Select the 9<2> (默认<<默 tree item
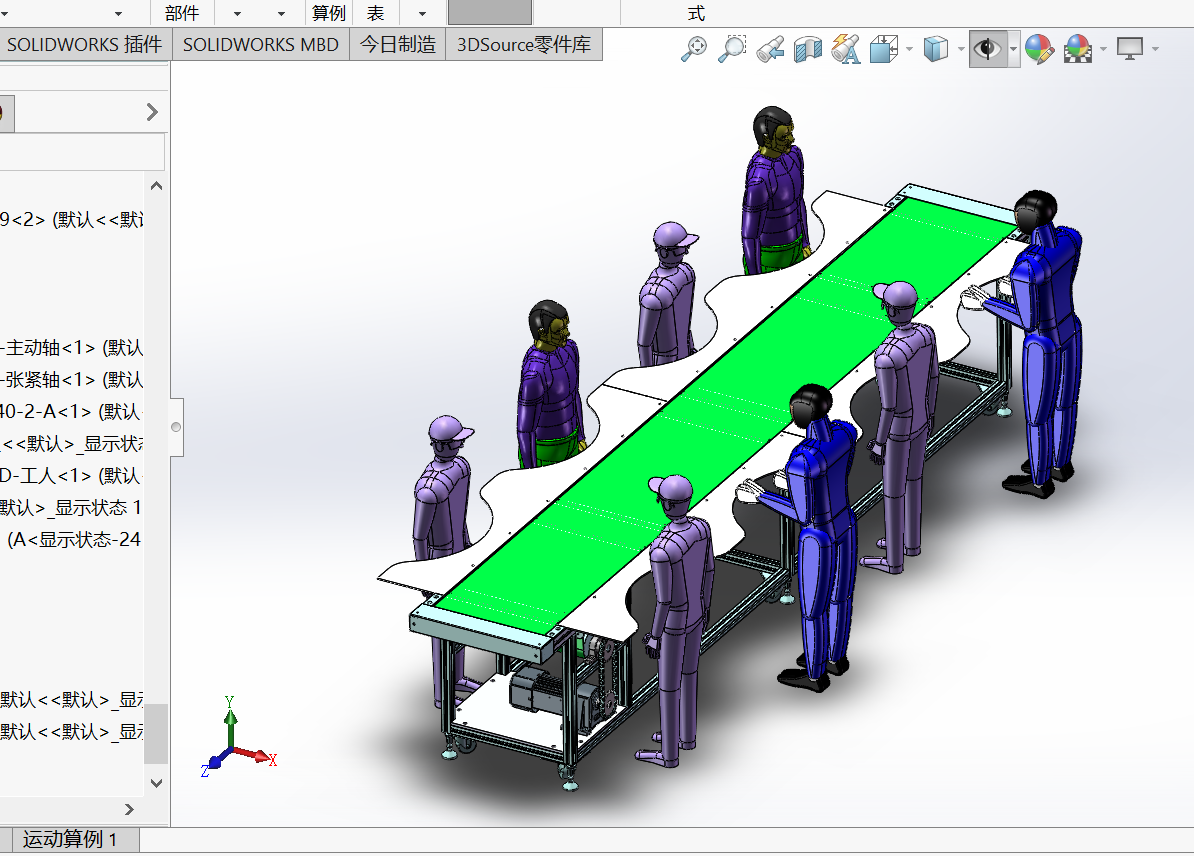Screen dimensions: 1194x856 pyautogui.click(x=72, y=220)
